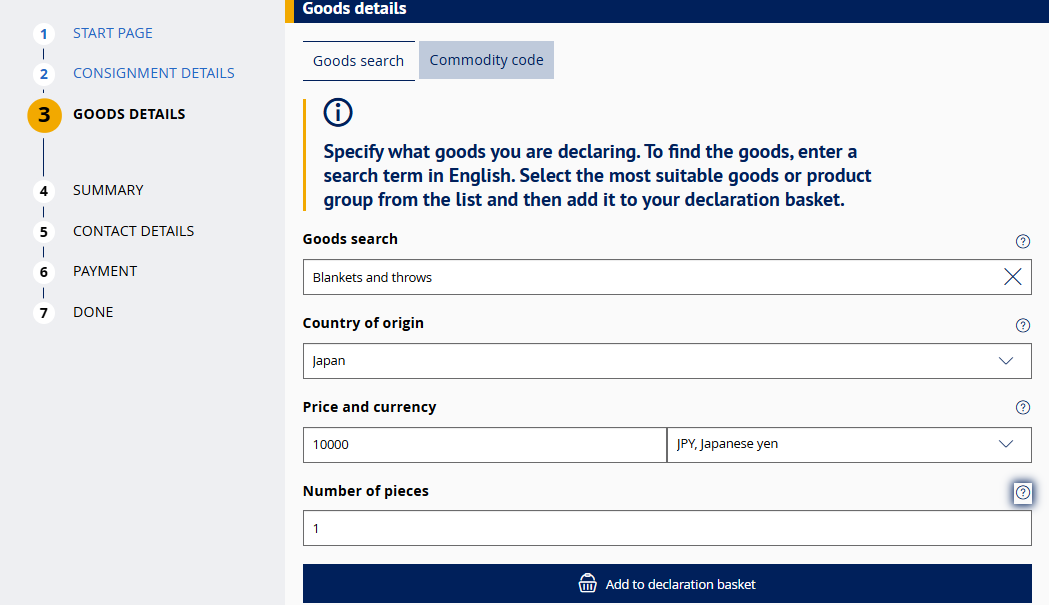Add to declaration basket
1049x605 pixels.
point(667,584)
